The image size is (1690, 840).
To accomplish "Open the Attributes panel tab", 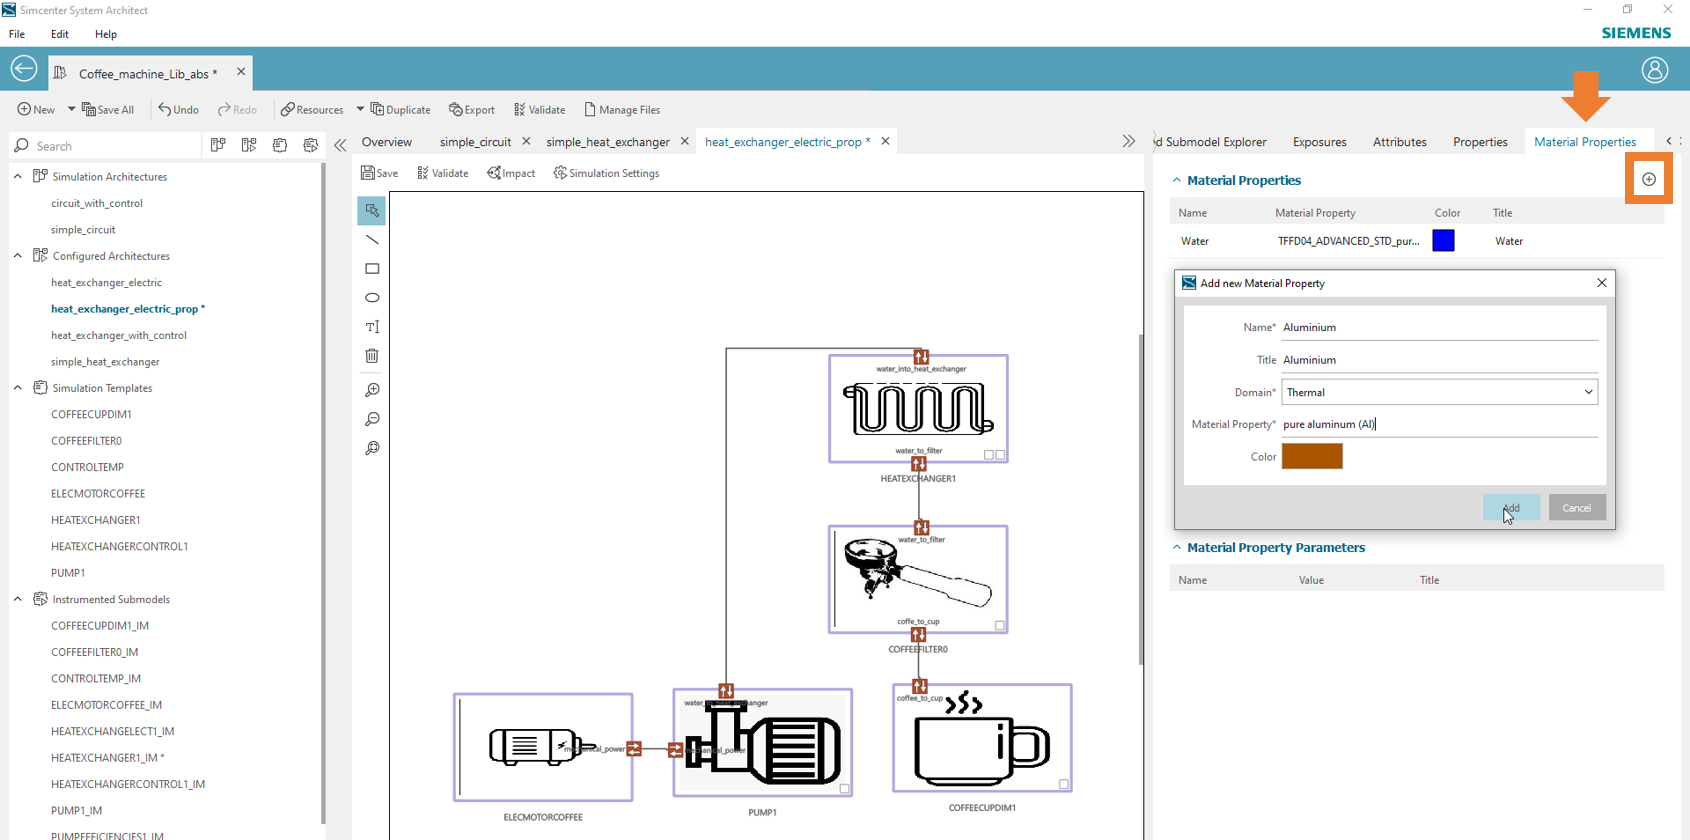I will tap(1399, 142).
